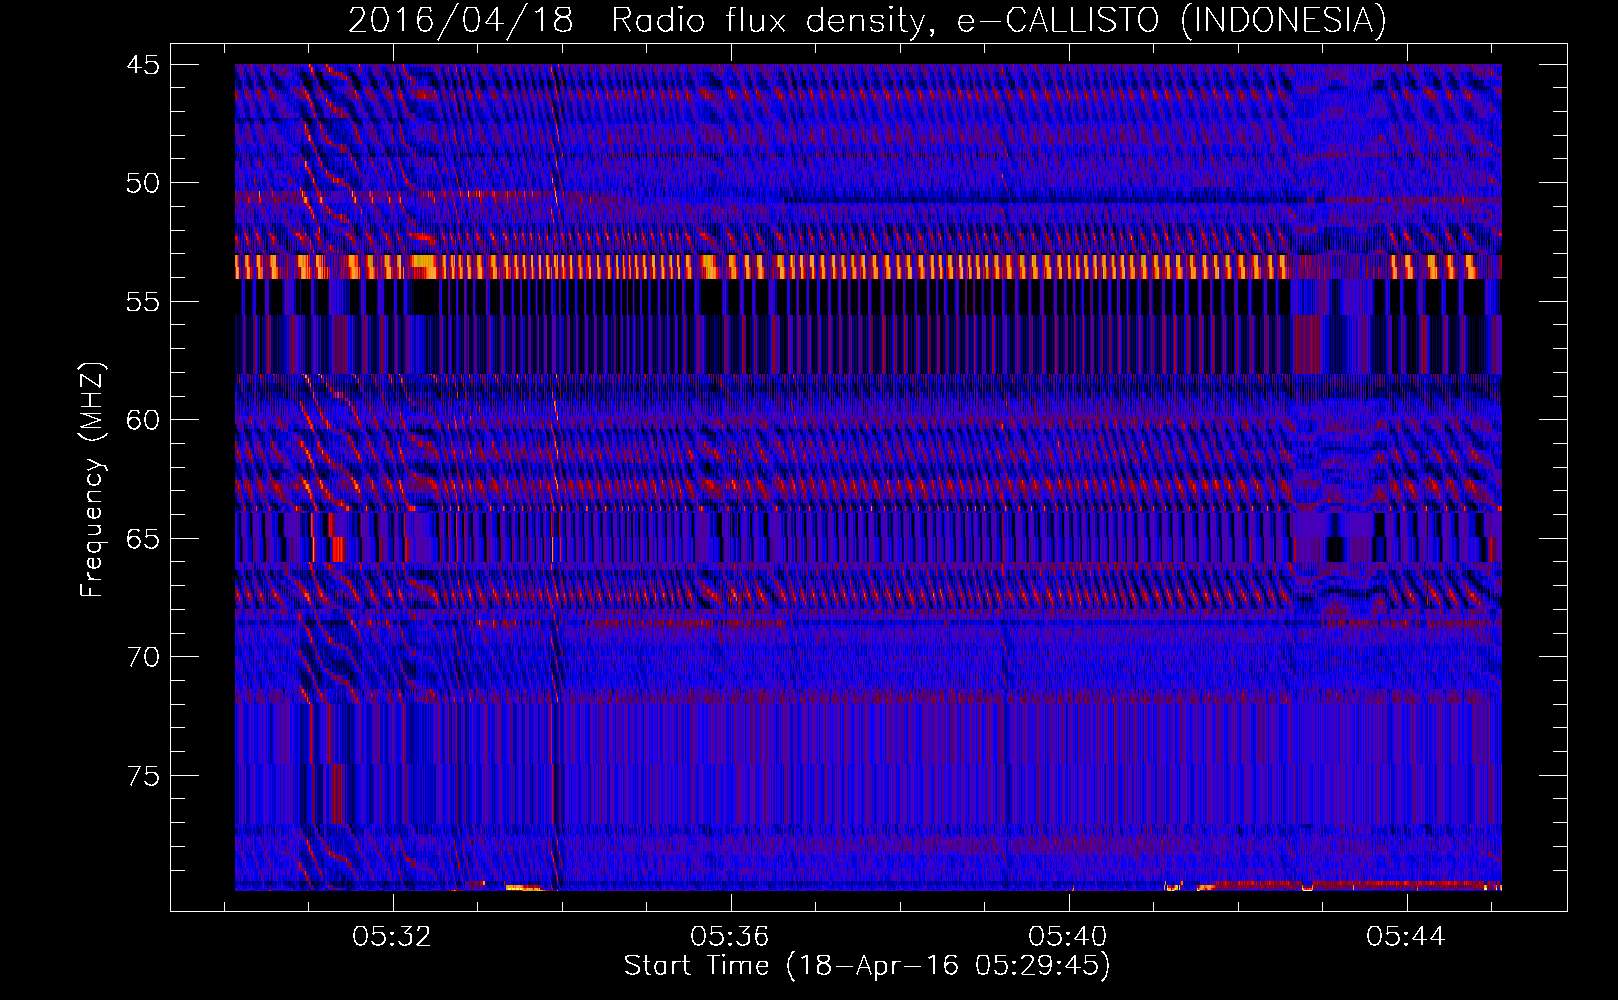Click the 'Frequency (MHZ)' axis label
Image resolution: width=1618 pixels, height=1000 pixels.
pyautogui.click(x=92, y=480)
